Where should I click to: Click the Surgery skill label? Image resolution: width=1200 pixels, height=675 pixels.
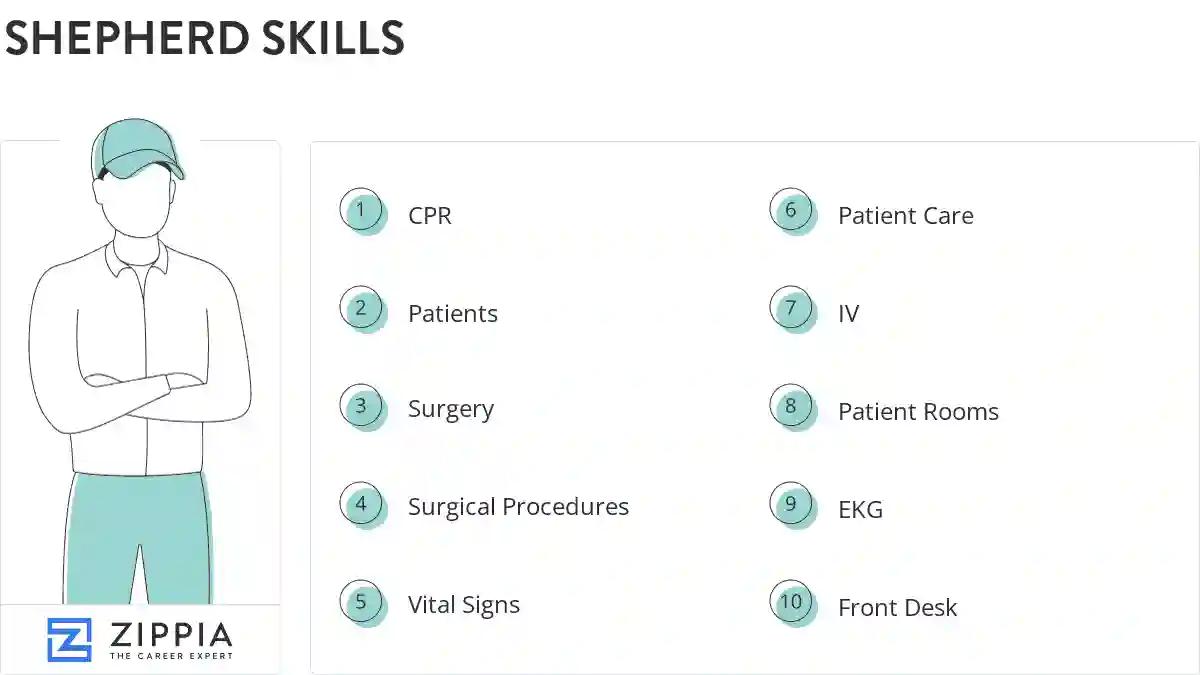tap(451, 410)
